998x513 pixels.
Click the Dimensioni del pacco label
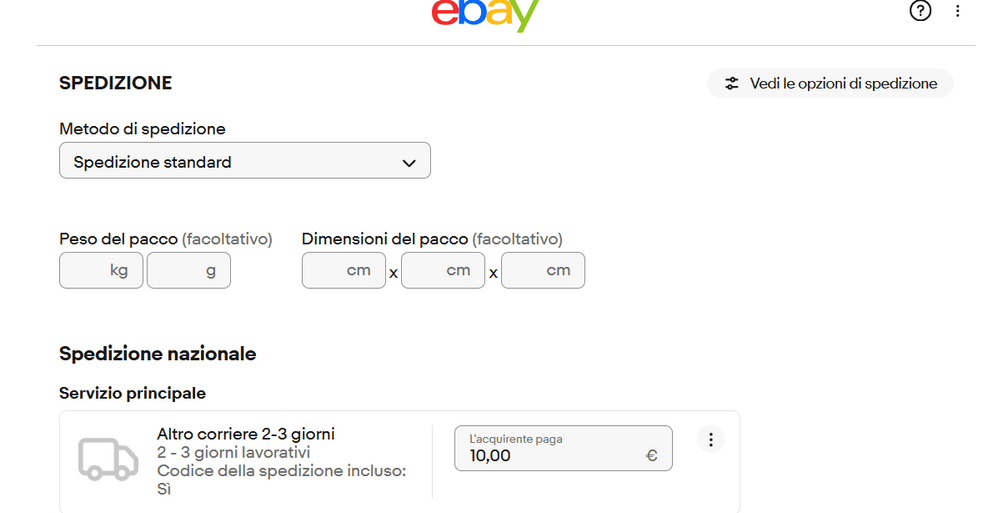pyautogui.click(x=385, y=239)
